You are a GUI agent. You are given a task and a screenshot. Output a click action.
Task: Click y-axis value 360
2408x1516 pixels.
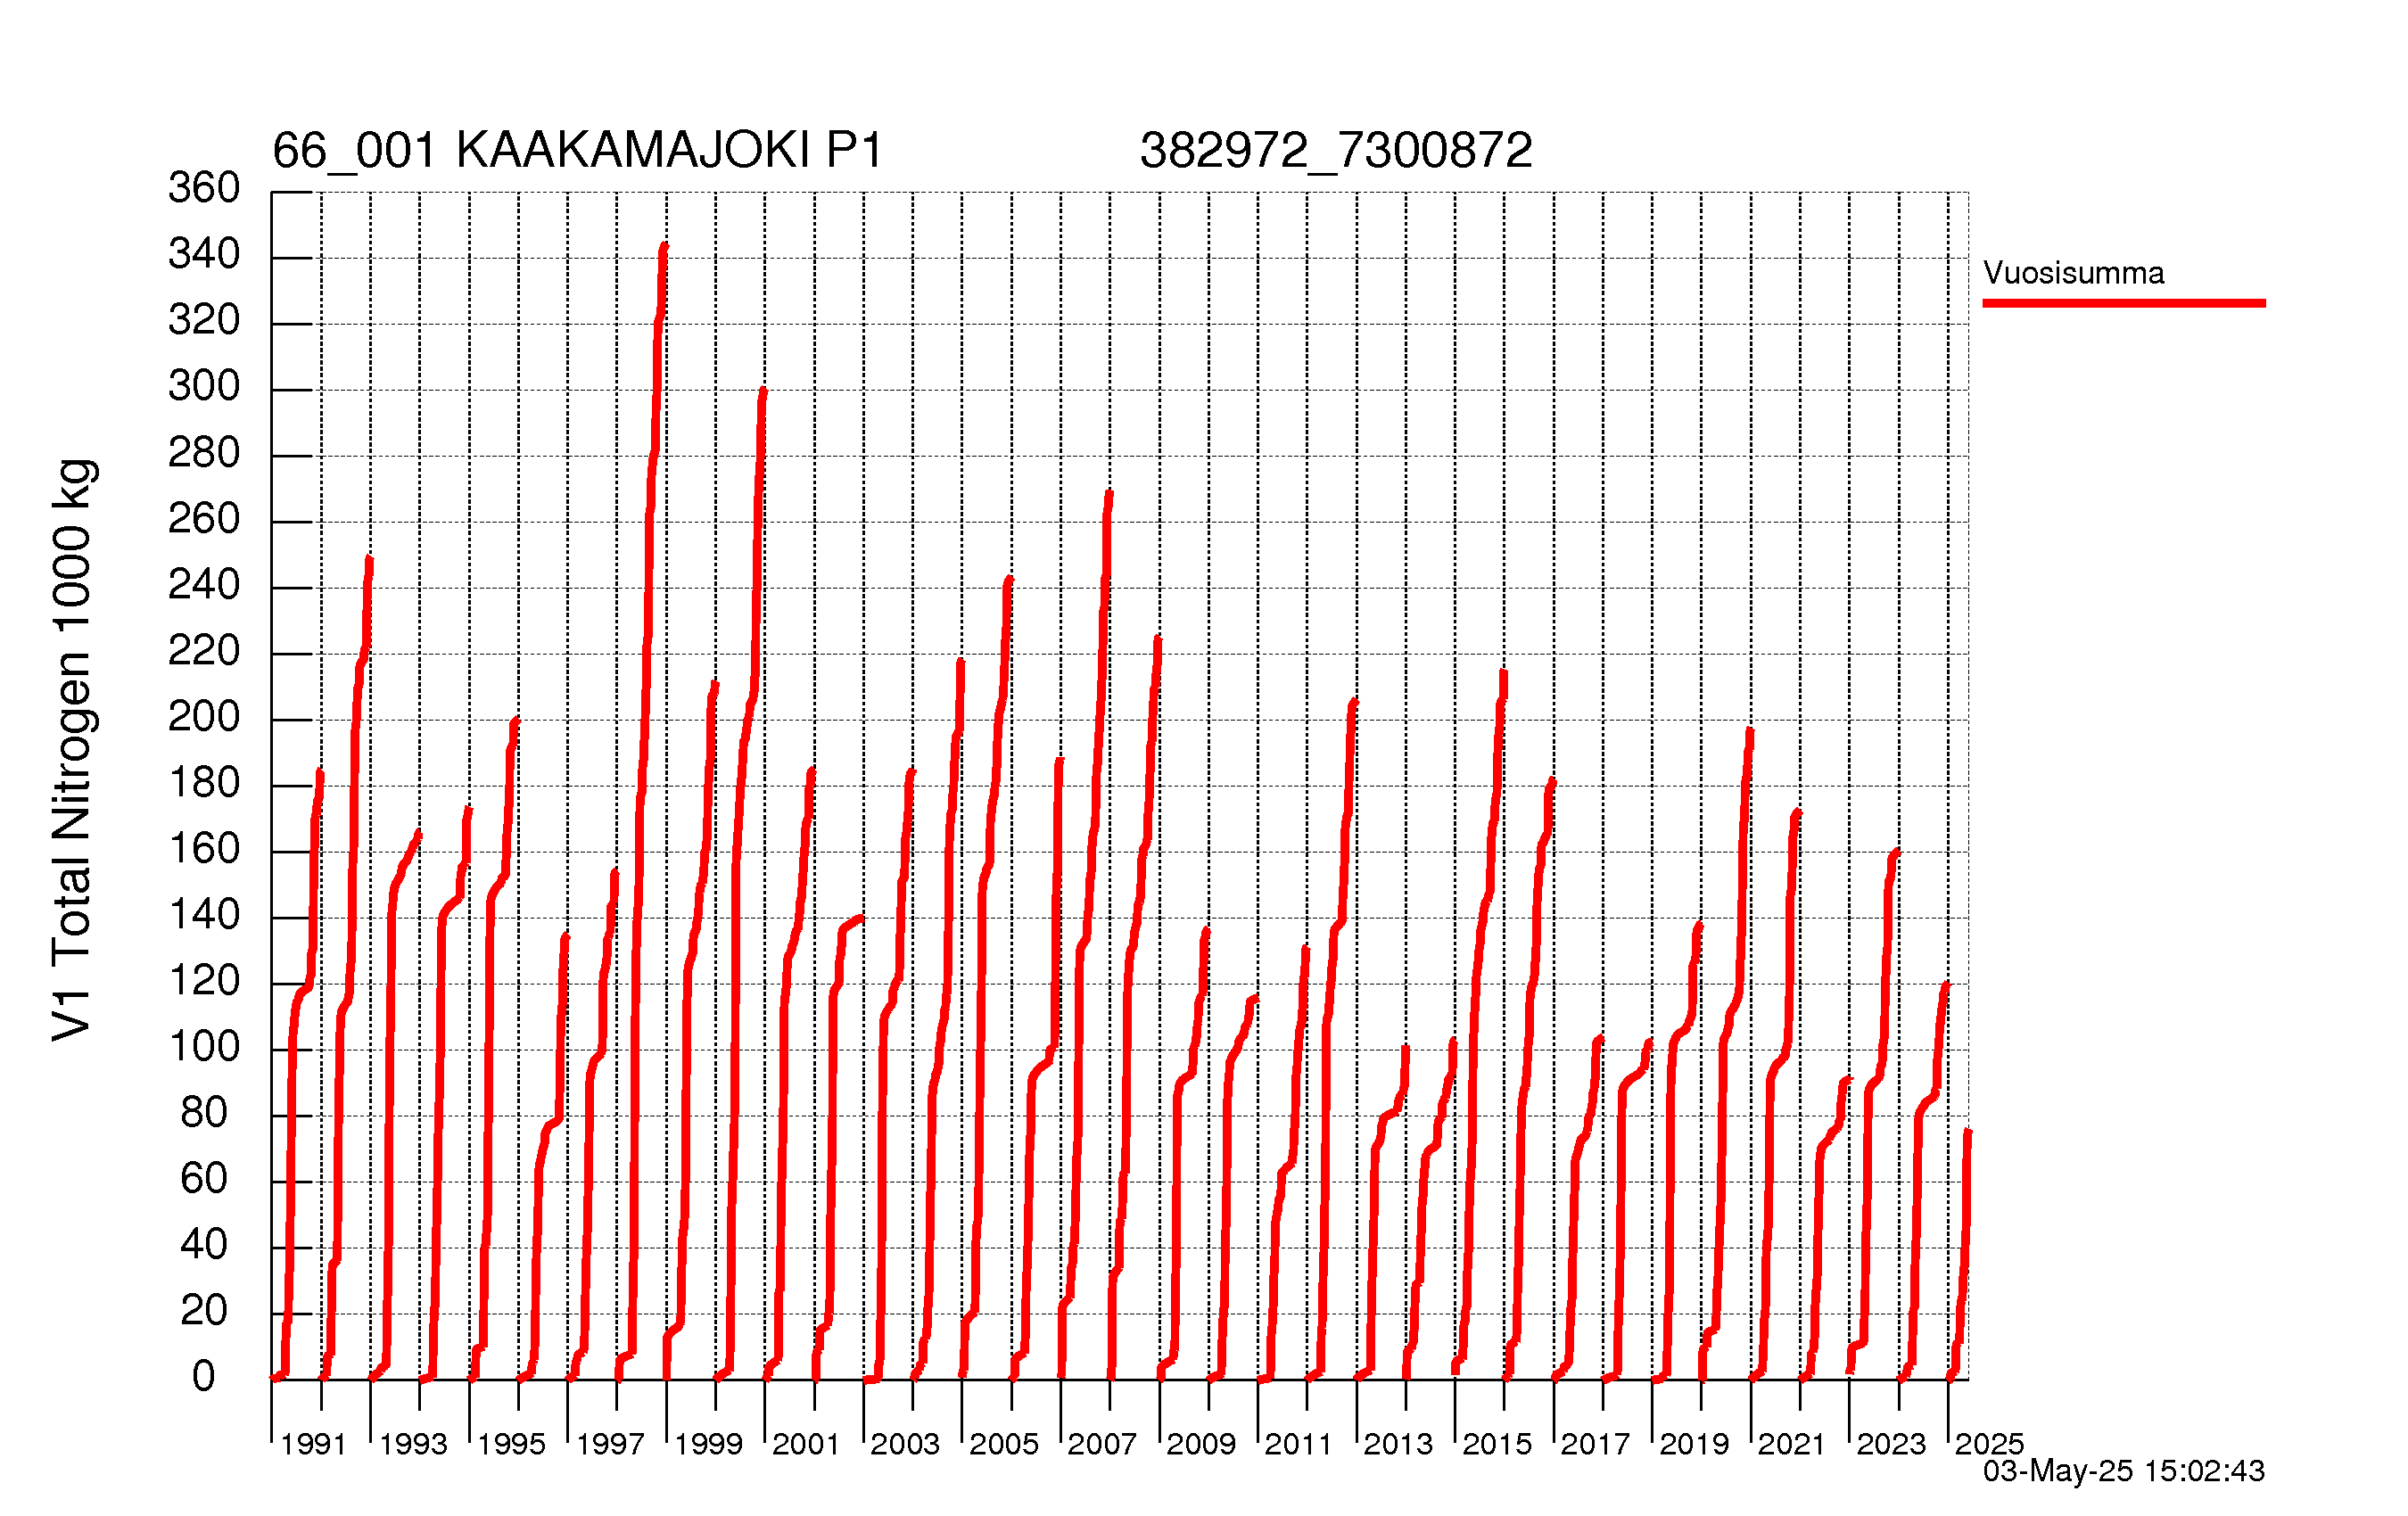(204, 188)
